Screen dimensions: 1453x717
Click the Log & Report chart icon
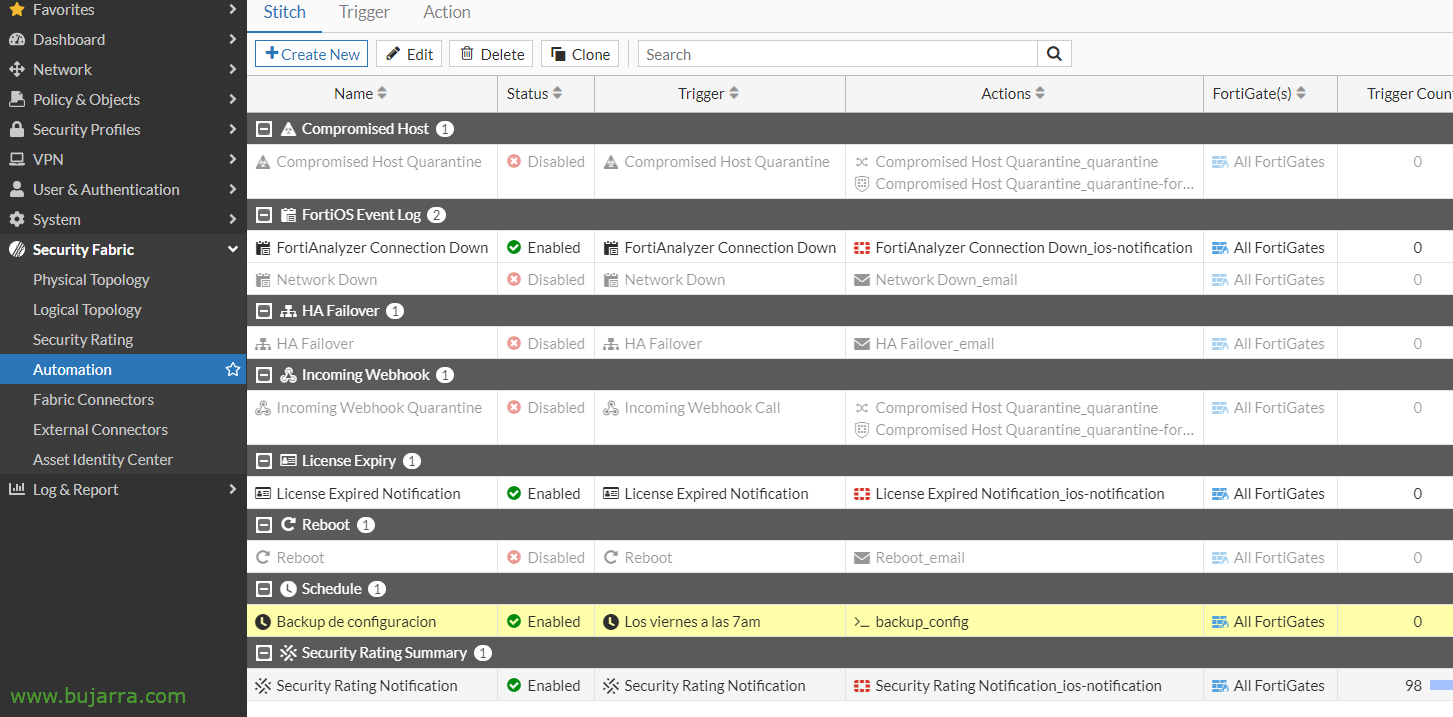16,489
